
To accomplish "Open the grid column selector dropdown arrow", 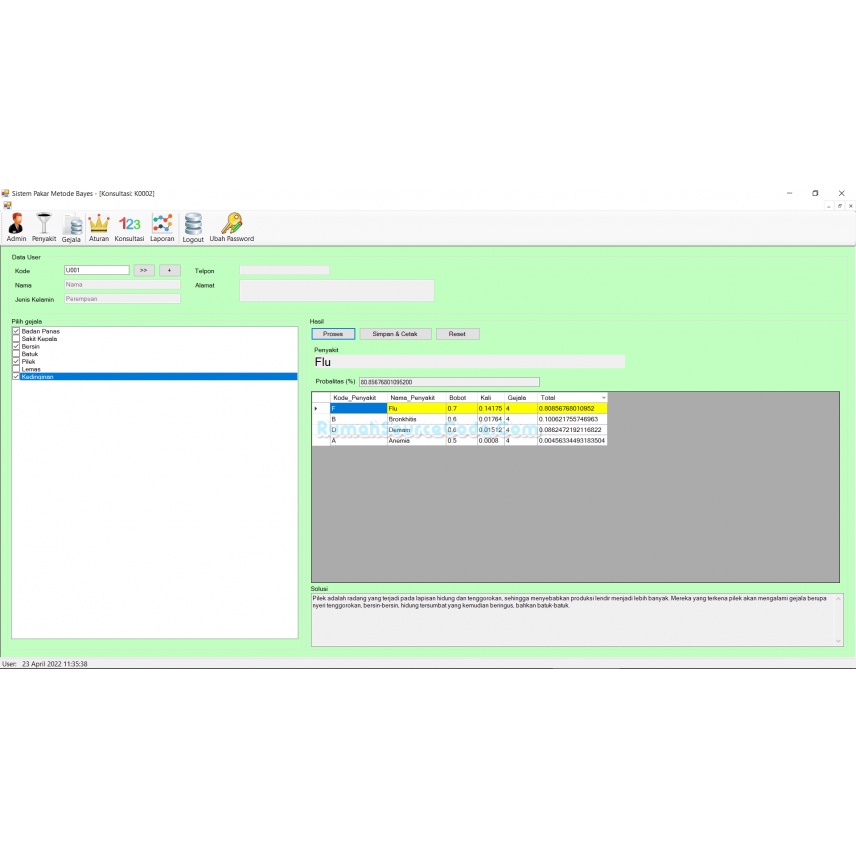I will [602, 397].
